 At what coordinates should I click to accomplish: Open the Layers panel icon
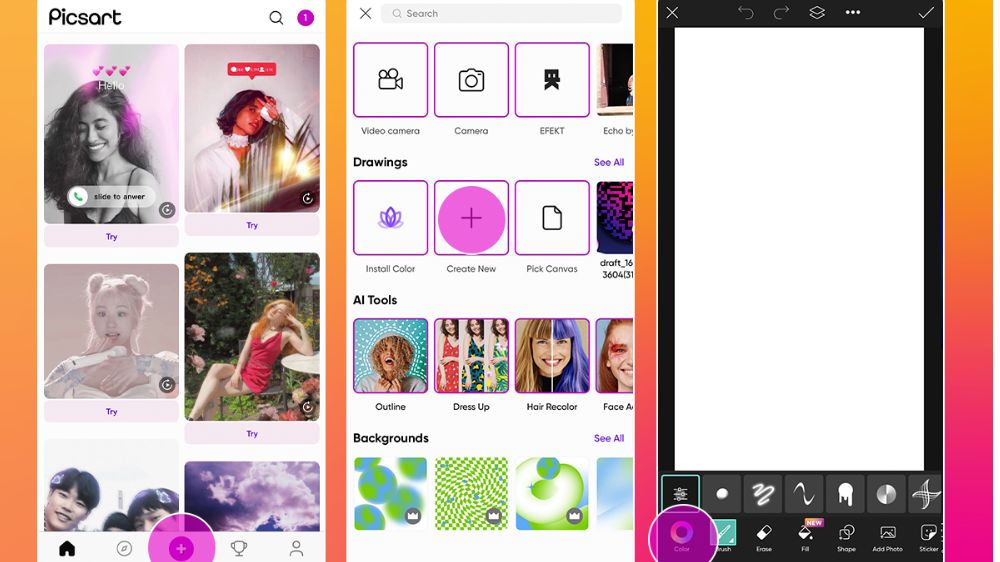(817, 13)
